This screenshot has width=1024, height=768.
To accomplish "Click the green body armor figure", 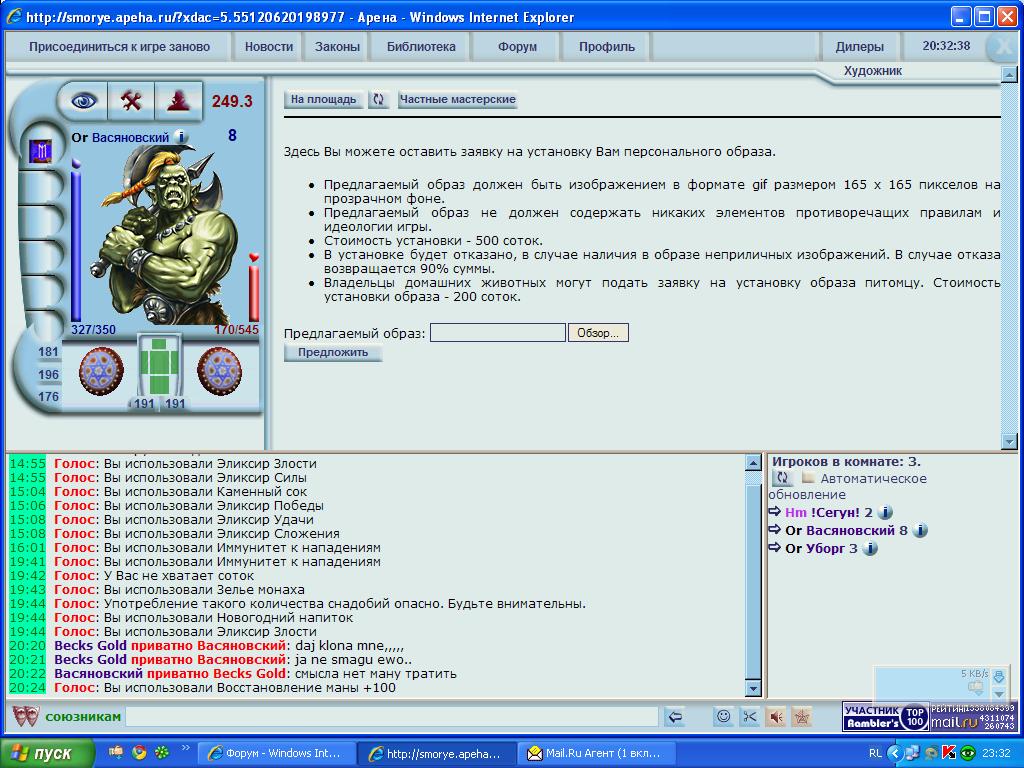I will (x=160, y=366).
